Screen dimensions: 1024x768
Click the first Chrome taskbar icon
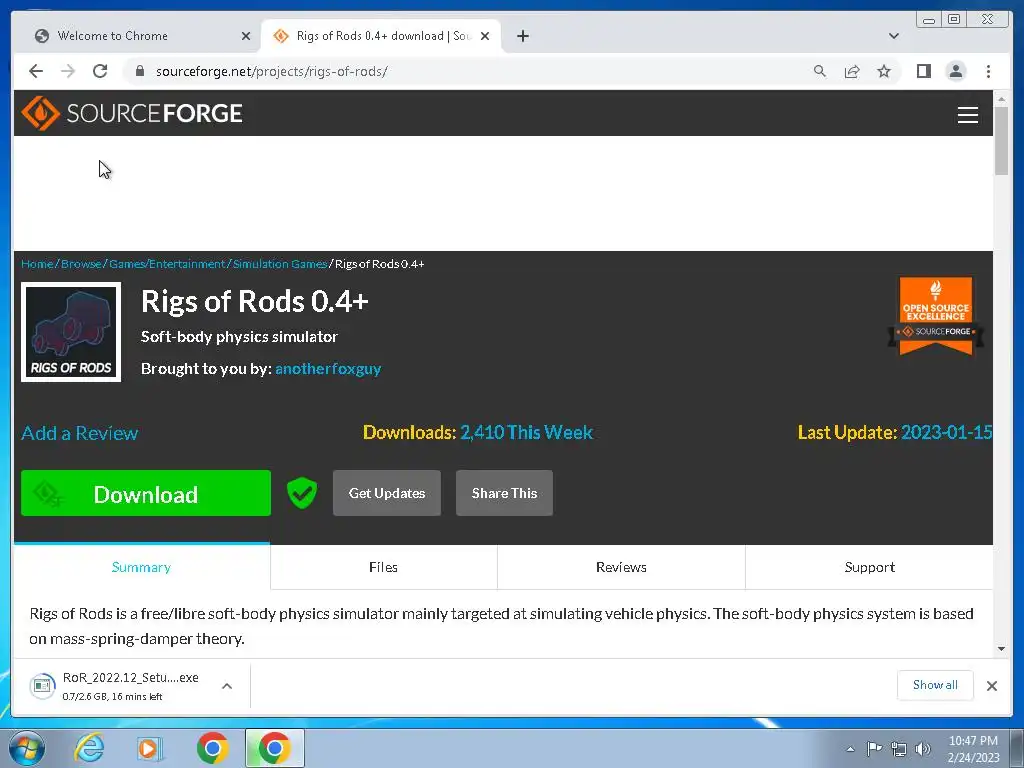pos(212,748)
